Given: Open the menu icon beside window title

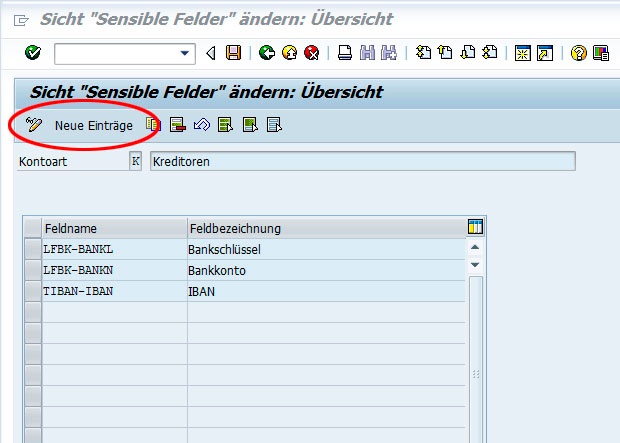Looking at the screenshot, I should (21, 20).
